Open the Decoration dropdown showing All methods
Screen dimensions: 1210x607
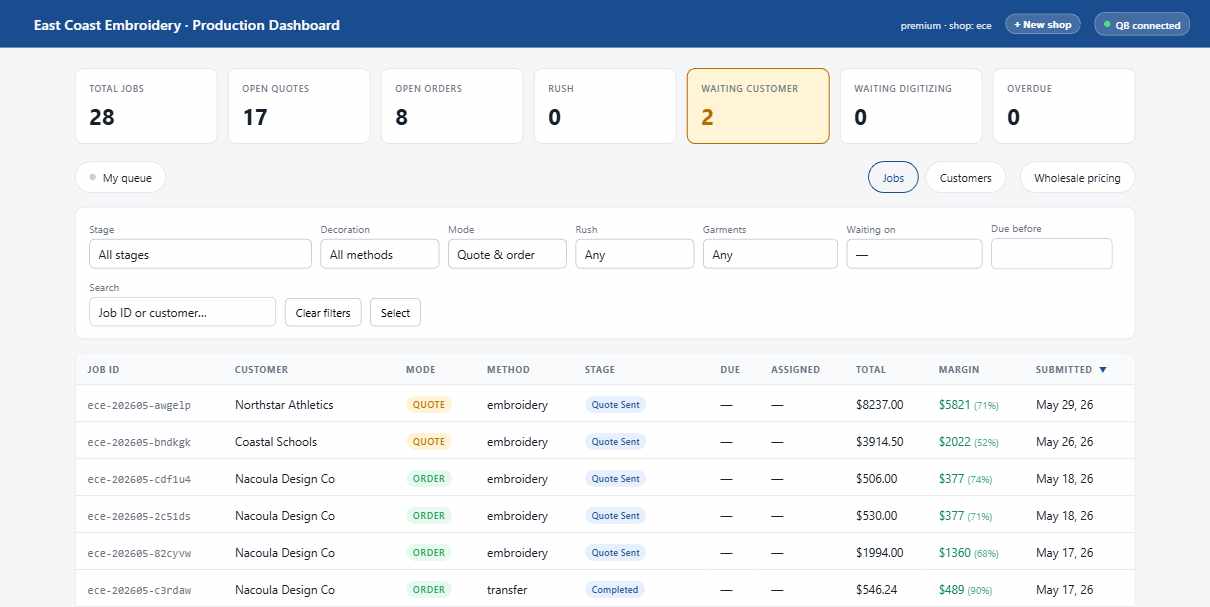pyautogui.click(x=379, y=254)
